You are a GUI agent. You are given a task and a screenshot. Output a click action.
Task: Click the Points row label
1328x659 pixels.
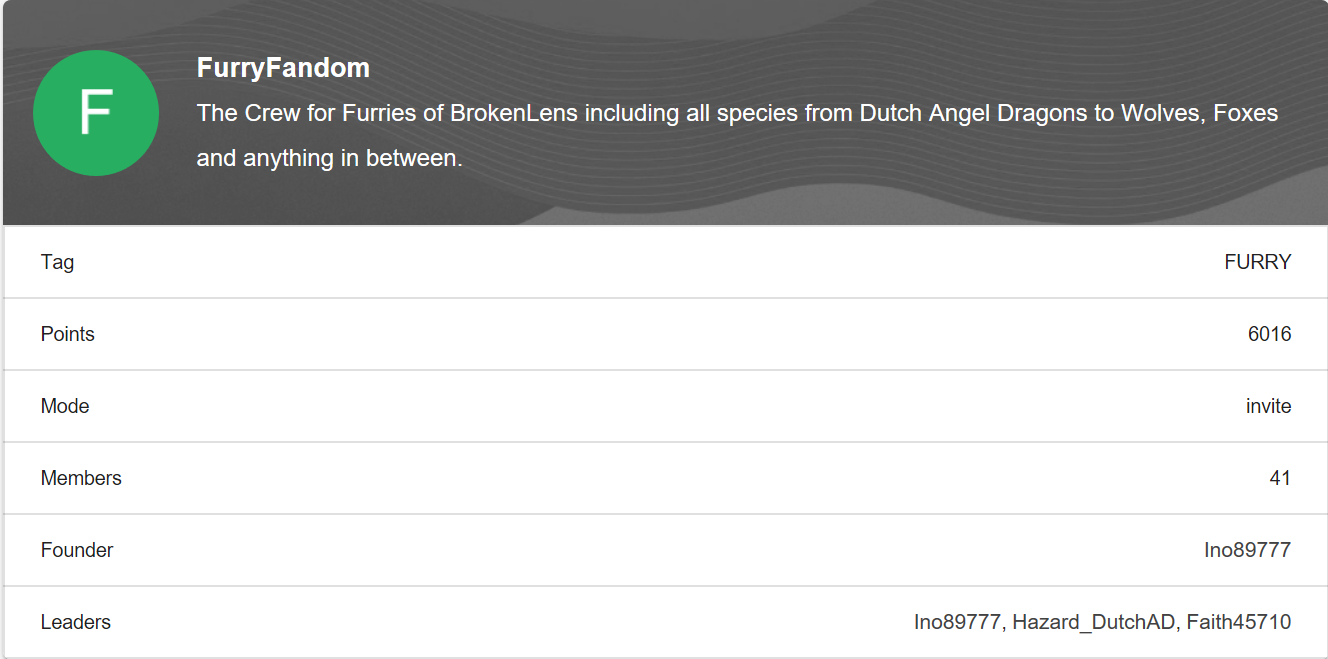68,334
